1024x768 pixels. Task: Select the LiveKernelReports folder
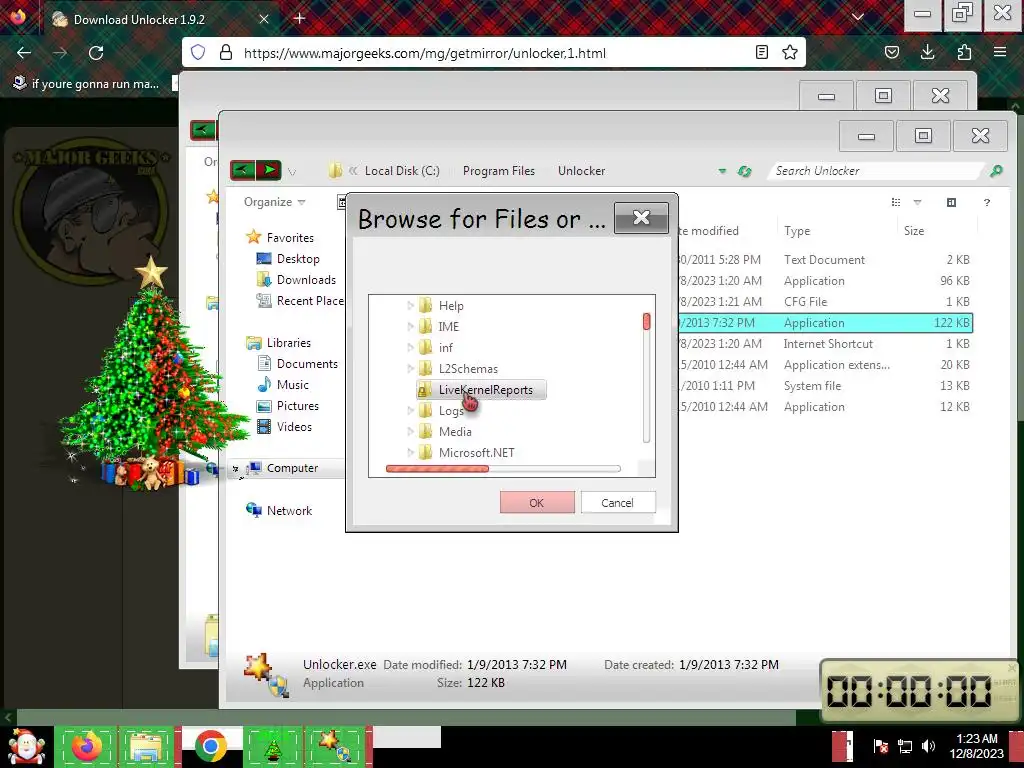click(x=481, y=390)
